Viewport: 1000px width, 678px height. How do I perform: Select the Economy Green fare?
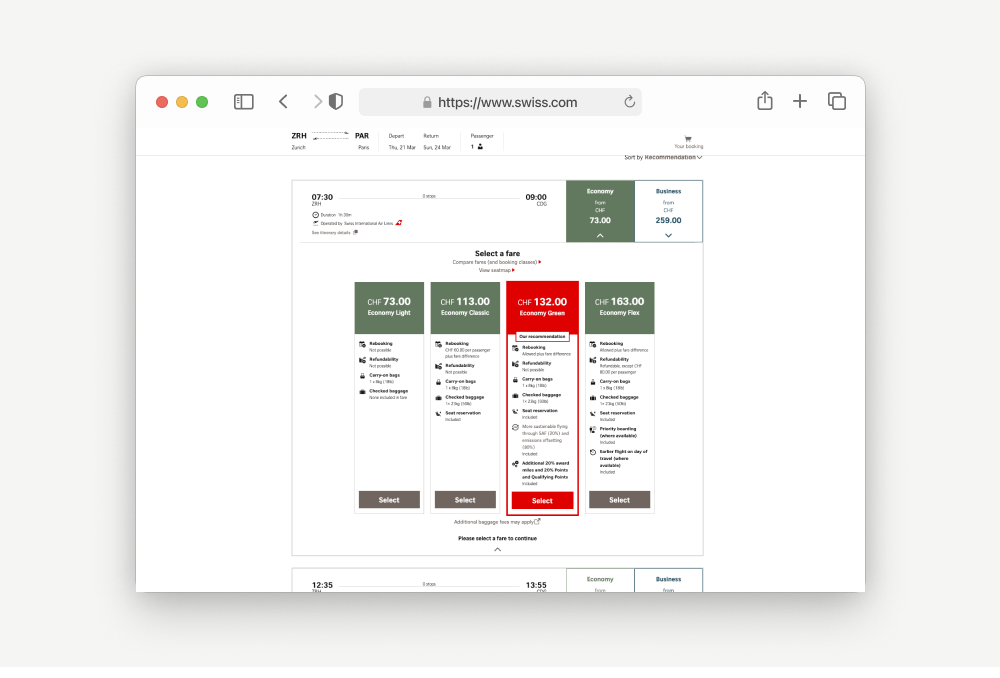tap(542, 501)
